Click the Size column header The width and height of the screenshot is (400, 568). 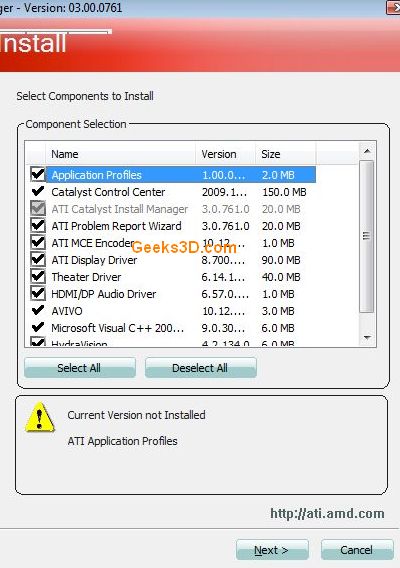pos(286,154)
